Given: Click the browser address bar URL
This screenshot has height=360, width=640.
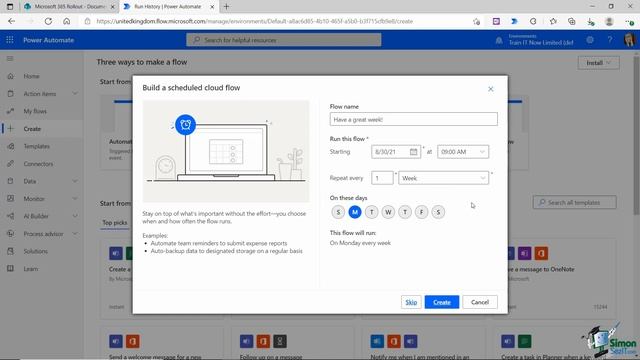Looking at the screenshot, I should point(254,21).
